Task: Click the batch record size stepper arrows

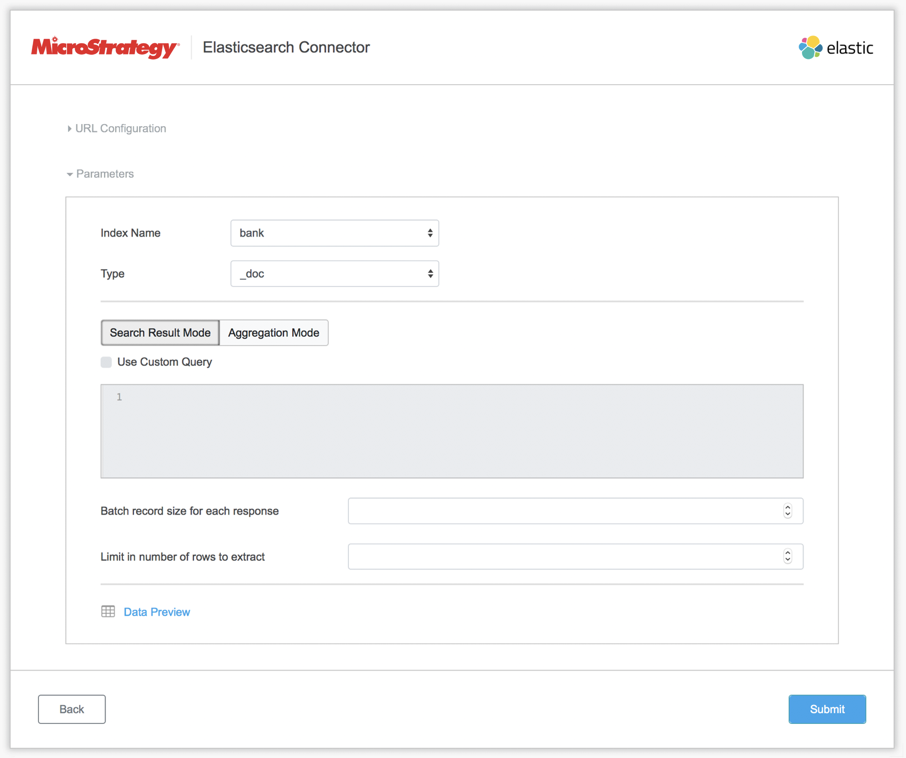Action: pos(788,511)
